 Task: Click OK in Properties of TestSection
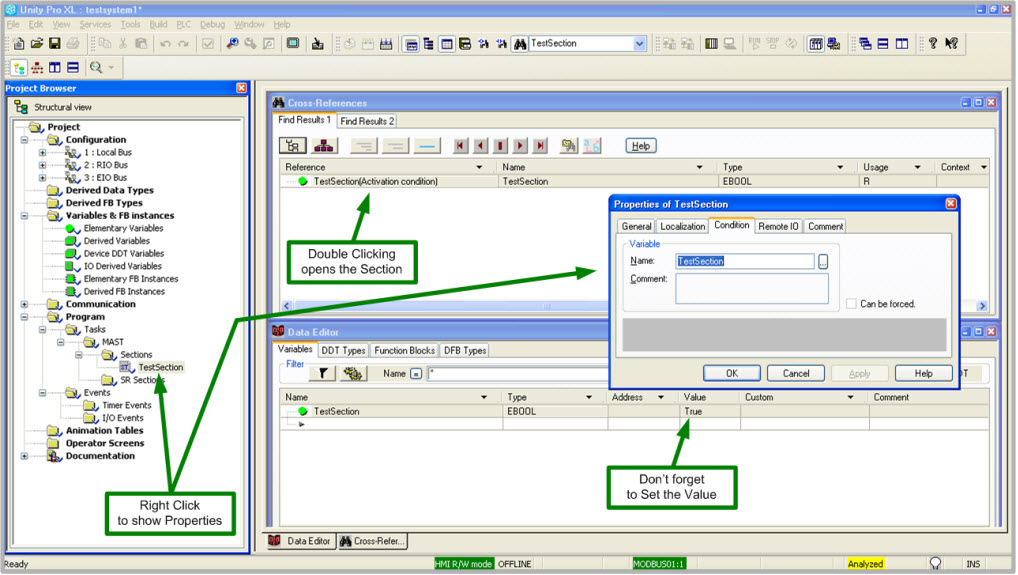pos(732,373)
